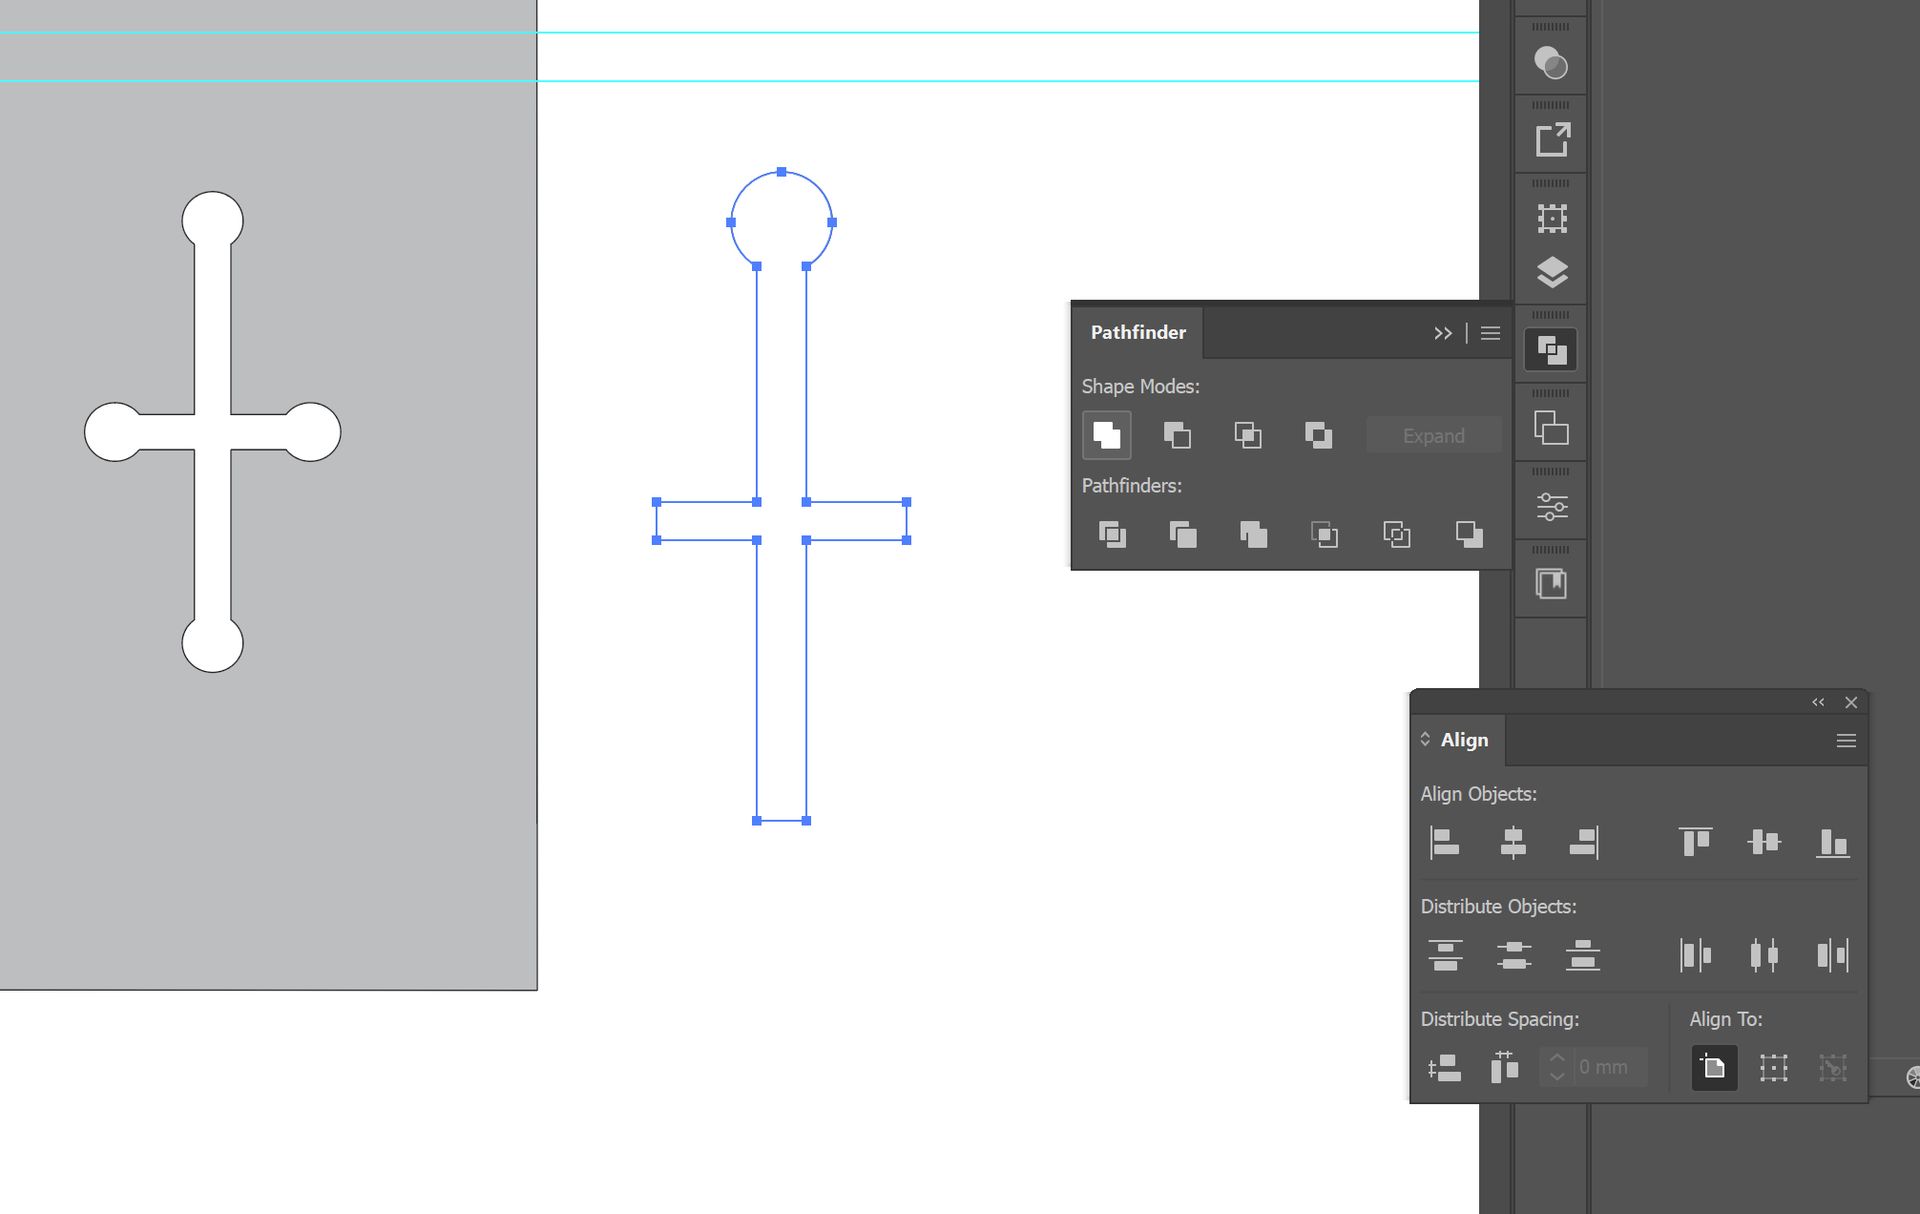
Task: Click the Intersect shape mode icon
Action: (x=1247, y=435)
